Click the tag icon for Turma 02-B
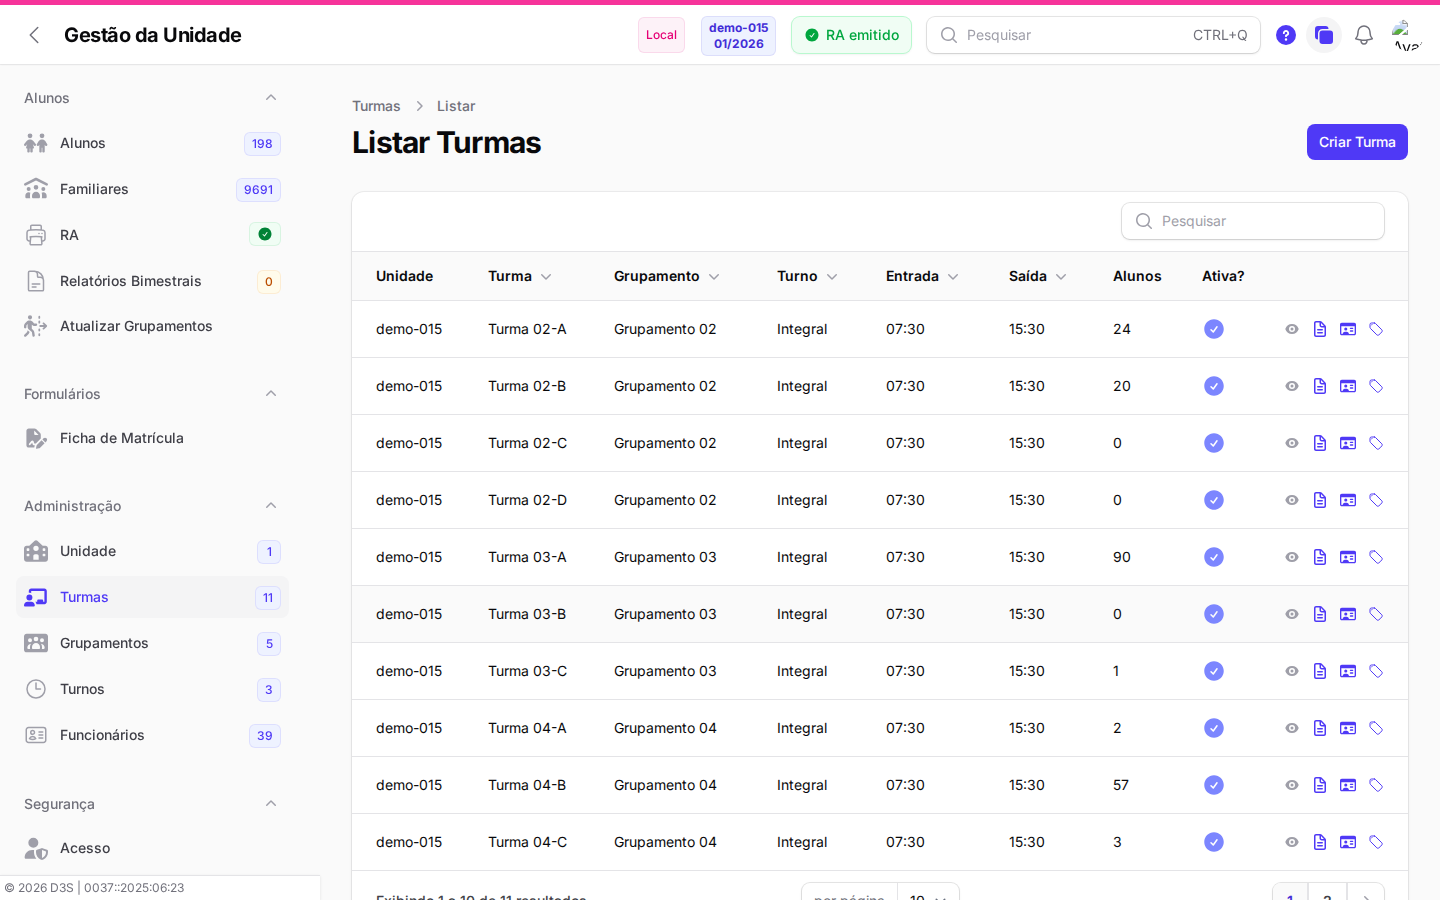 (x=1376, y=386)
